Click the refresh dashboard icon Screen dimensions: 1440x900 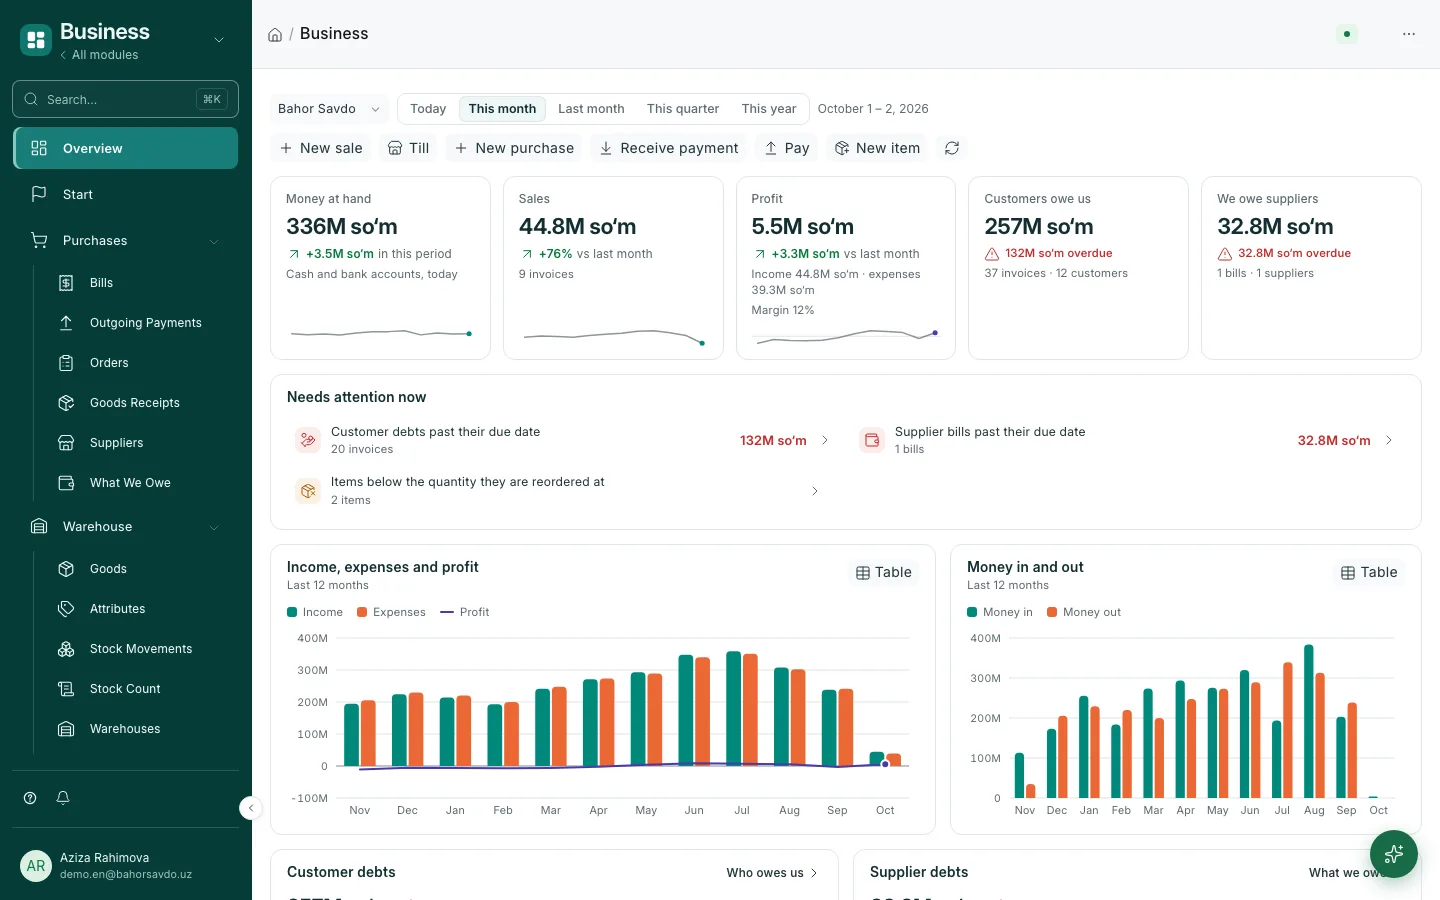[x=952, y=148]
